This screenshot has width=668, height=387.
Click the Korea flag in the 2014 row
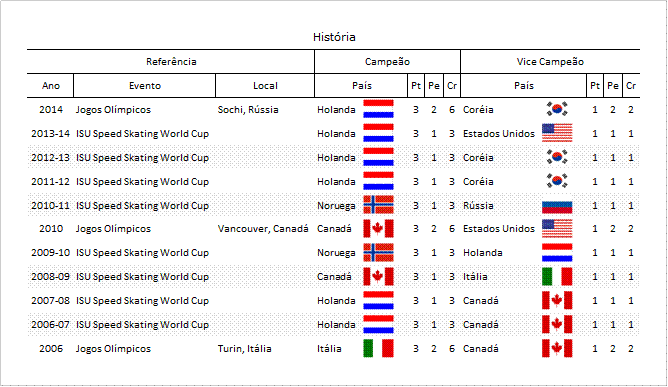pyautogui.click(x=557, y=109)
